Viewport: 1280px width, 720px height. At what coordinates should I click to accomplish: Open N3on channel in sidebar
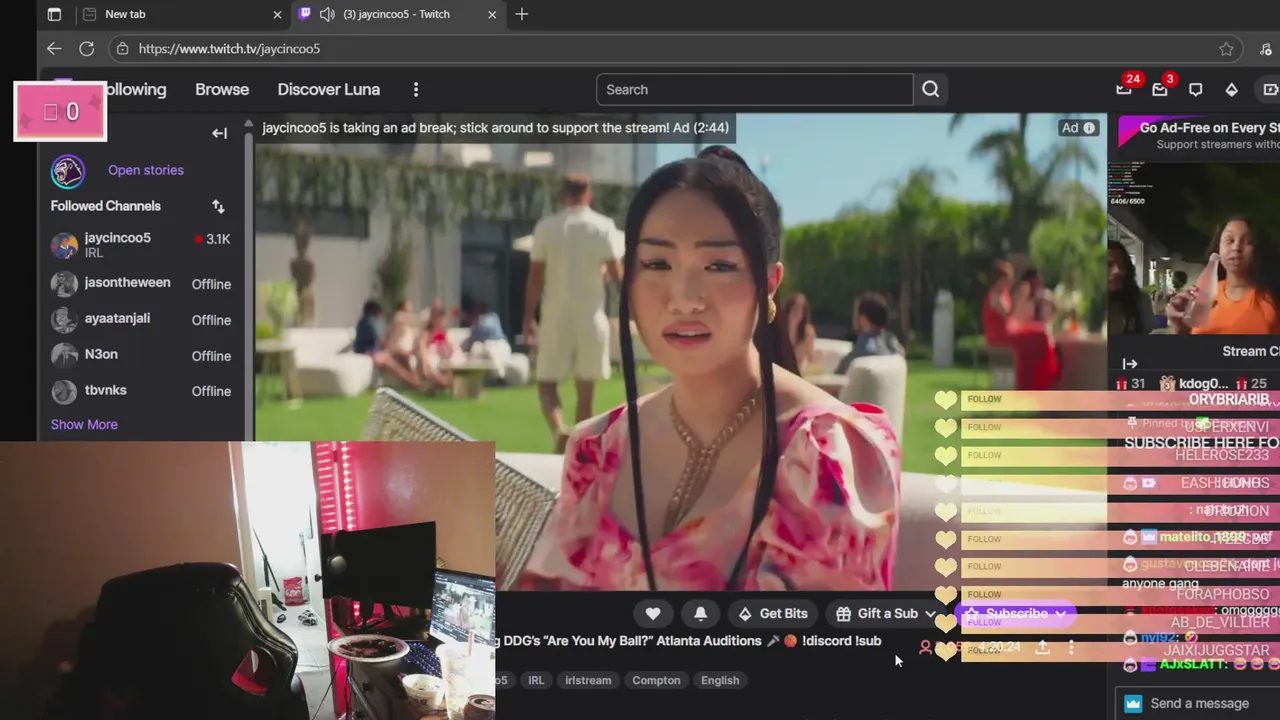tap(141, 355)
